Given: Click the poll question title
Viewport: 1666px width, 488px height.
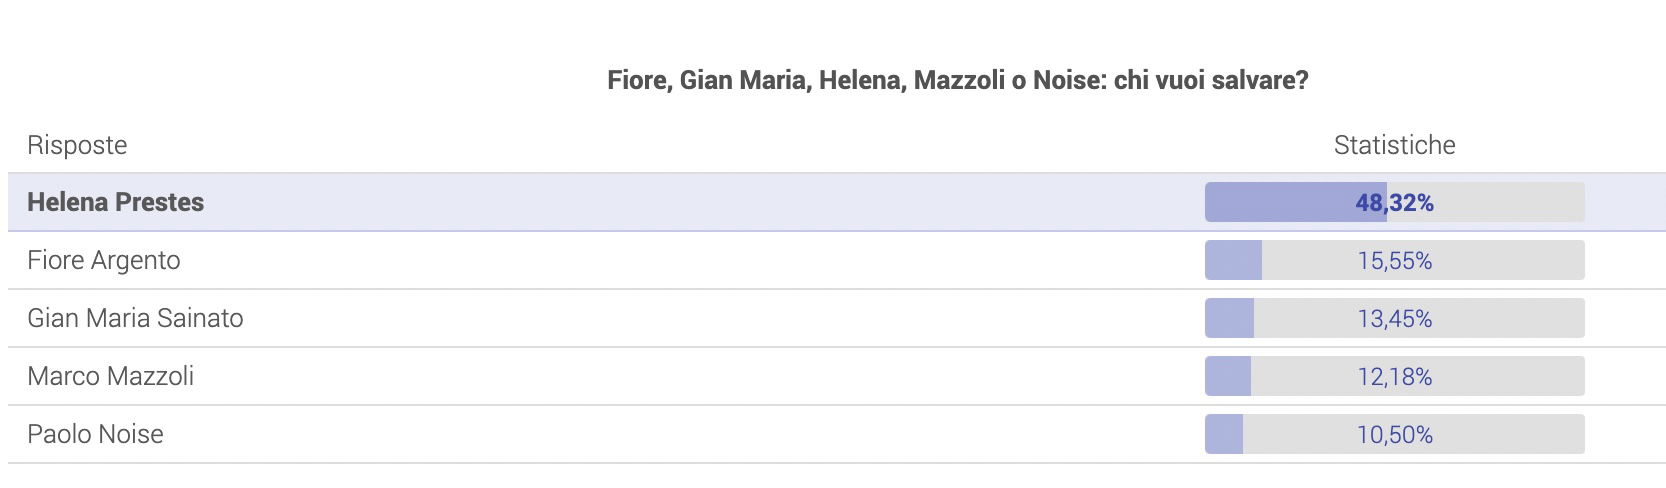Looking at the screenshot, I should (958, 80).
